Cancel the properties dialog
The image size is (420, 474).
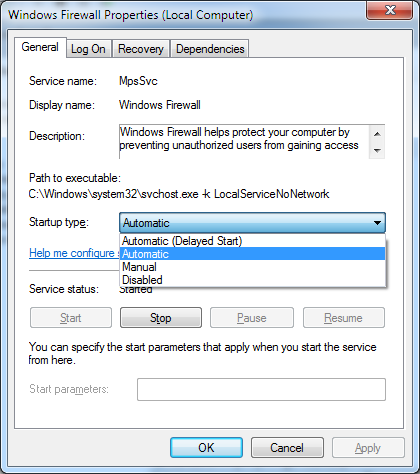[287, 448]
